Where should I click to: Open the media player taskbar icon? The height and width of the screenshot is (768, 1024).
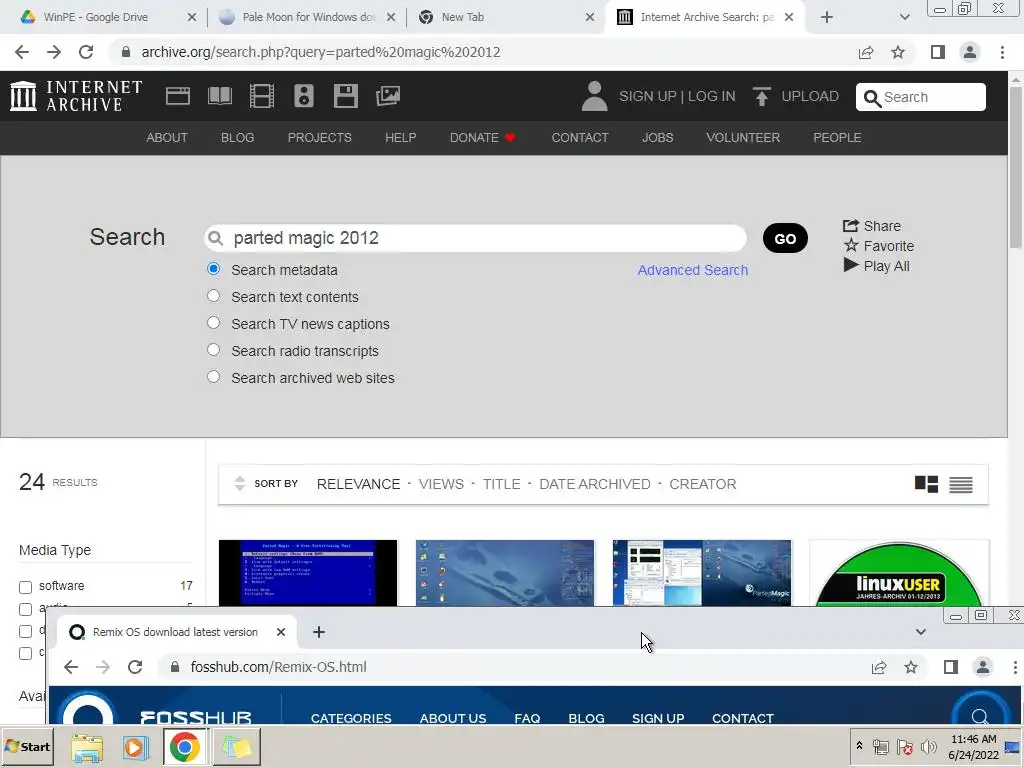point(136,747)
